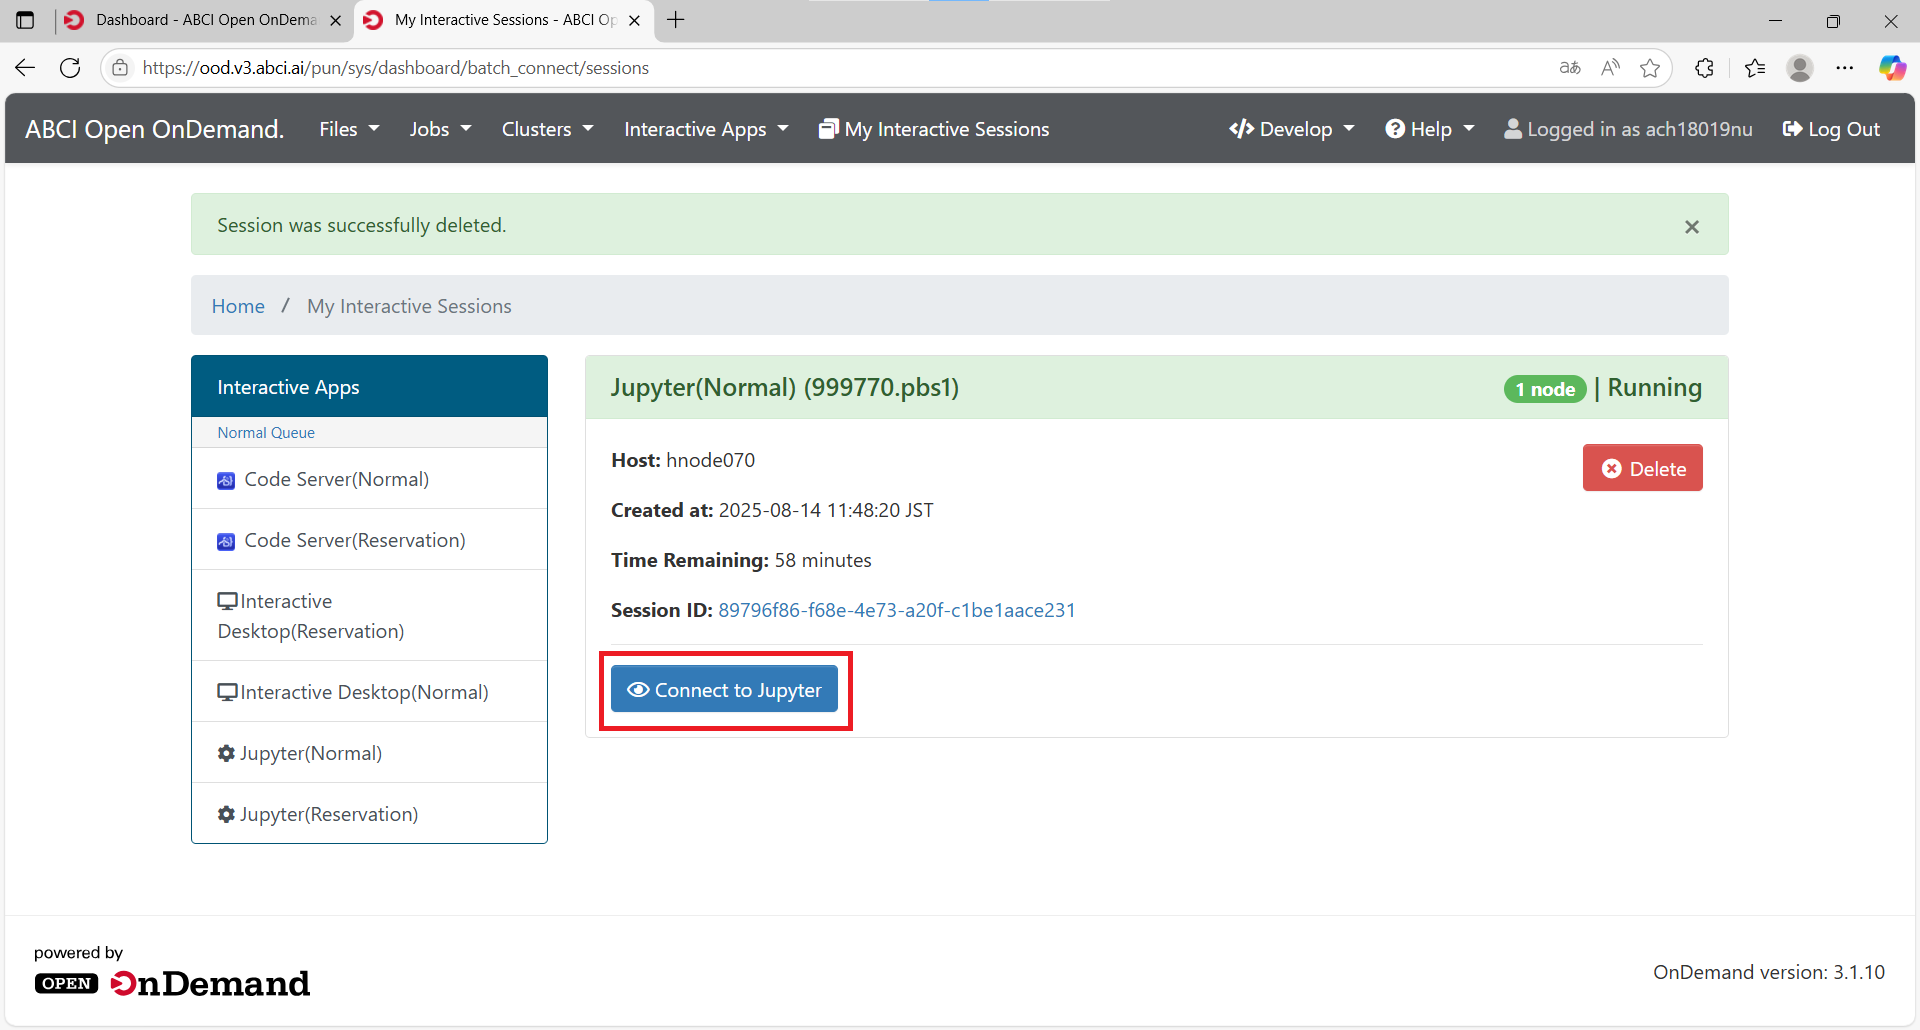The width and height of the screenshot is (1920, 1030).
Task: Click the Interactive Apps sidebar header
Action: 369,387
